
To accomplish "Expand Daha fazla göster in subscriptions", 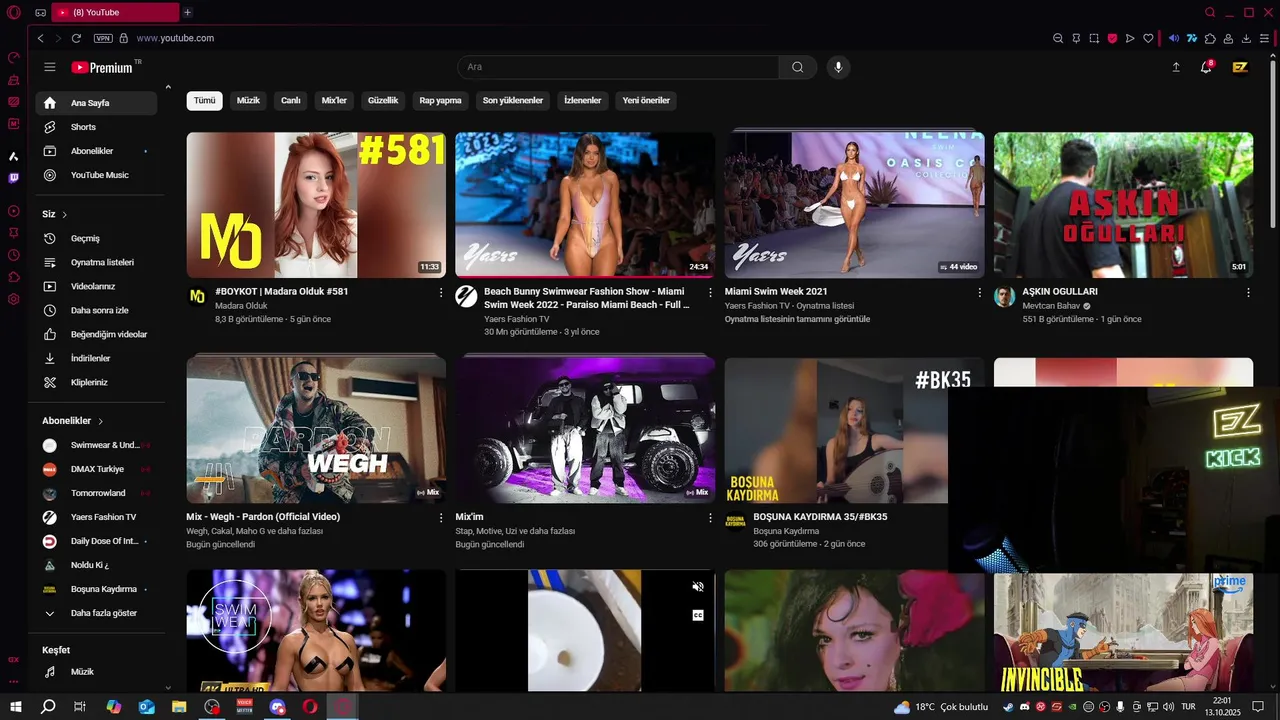I will click(x=96, y=613).
